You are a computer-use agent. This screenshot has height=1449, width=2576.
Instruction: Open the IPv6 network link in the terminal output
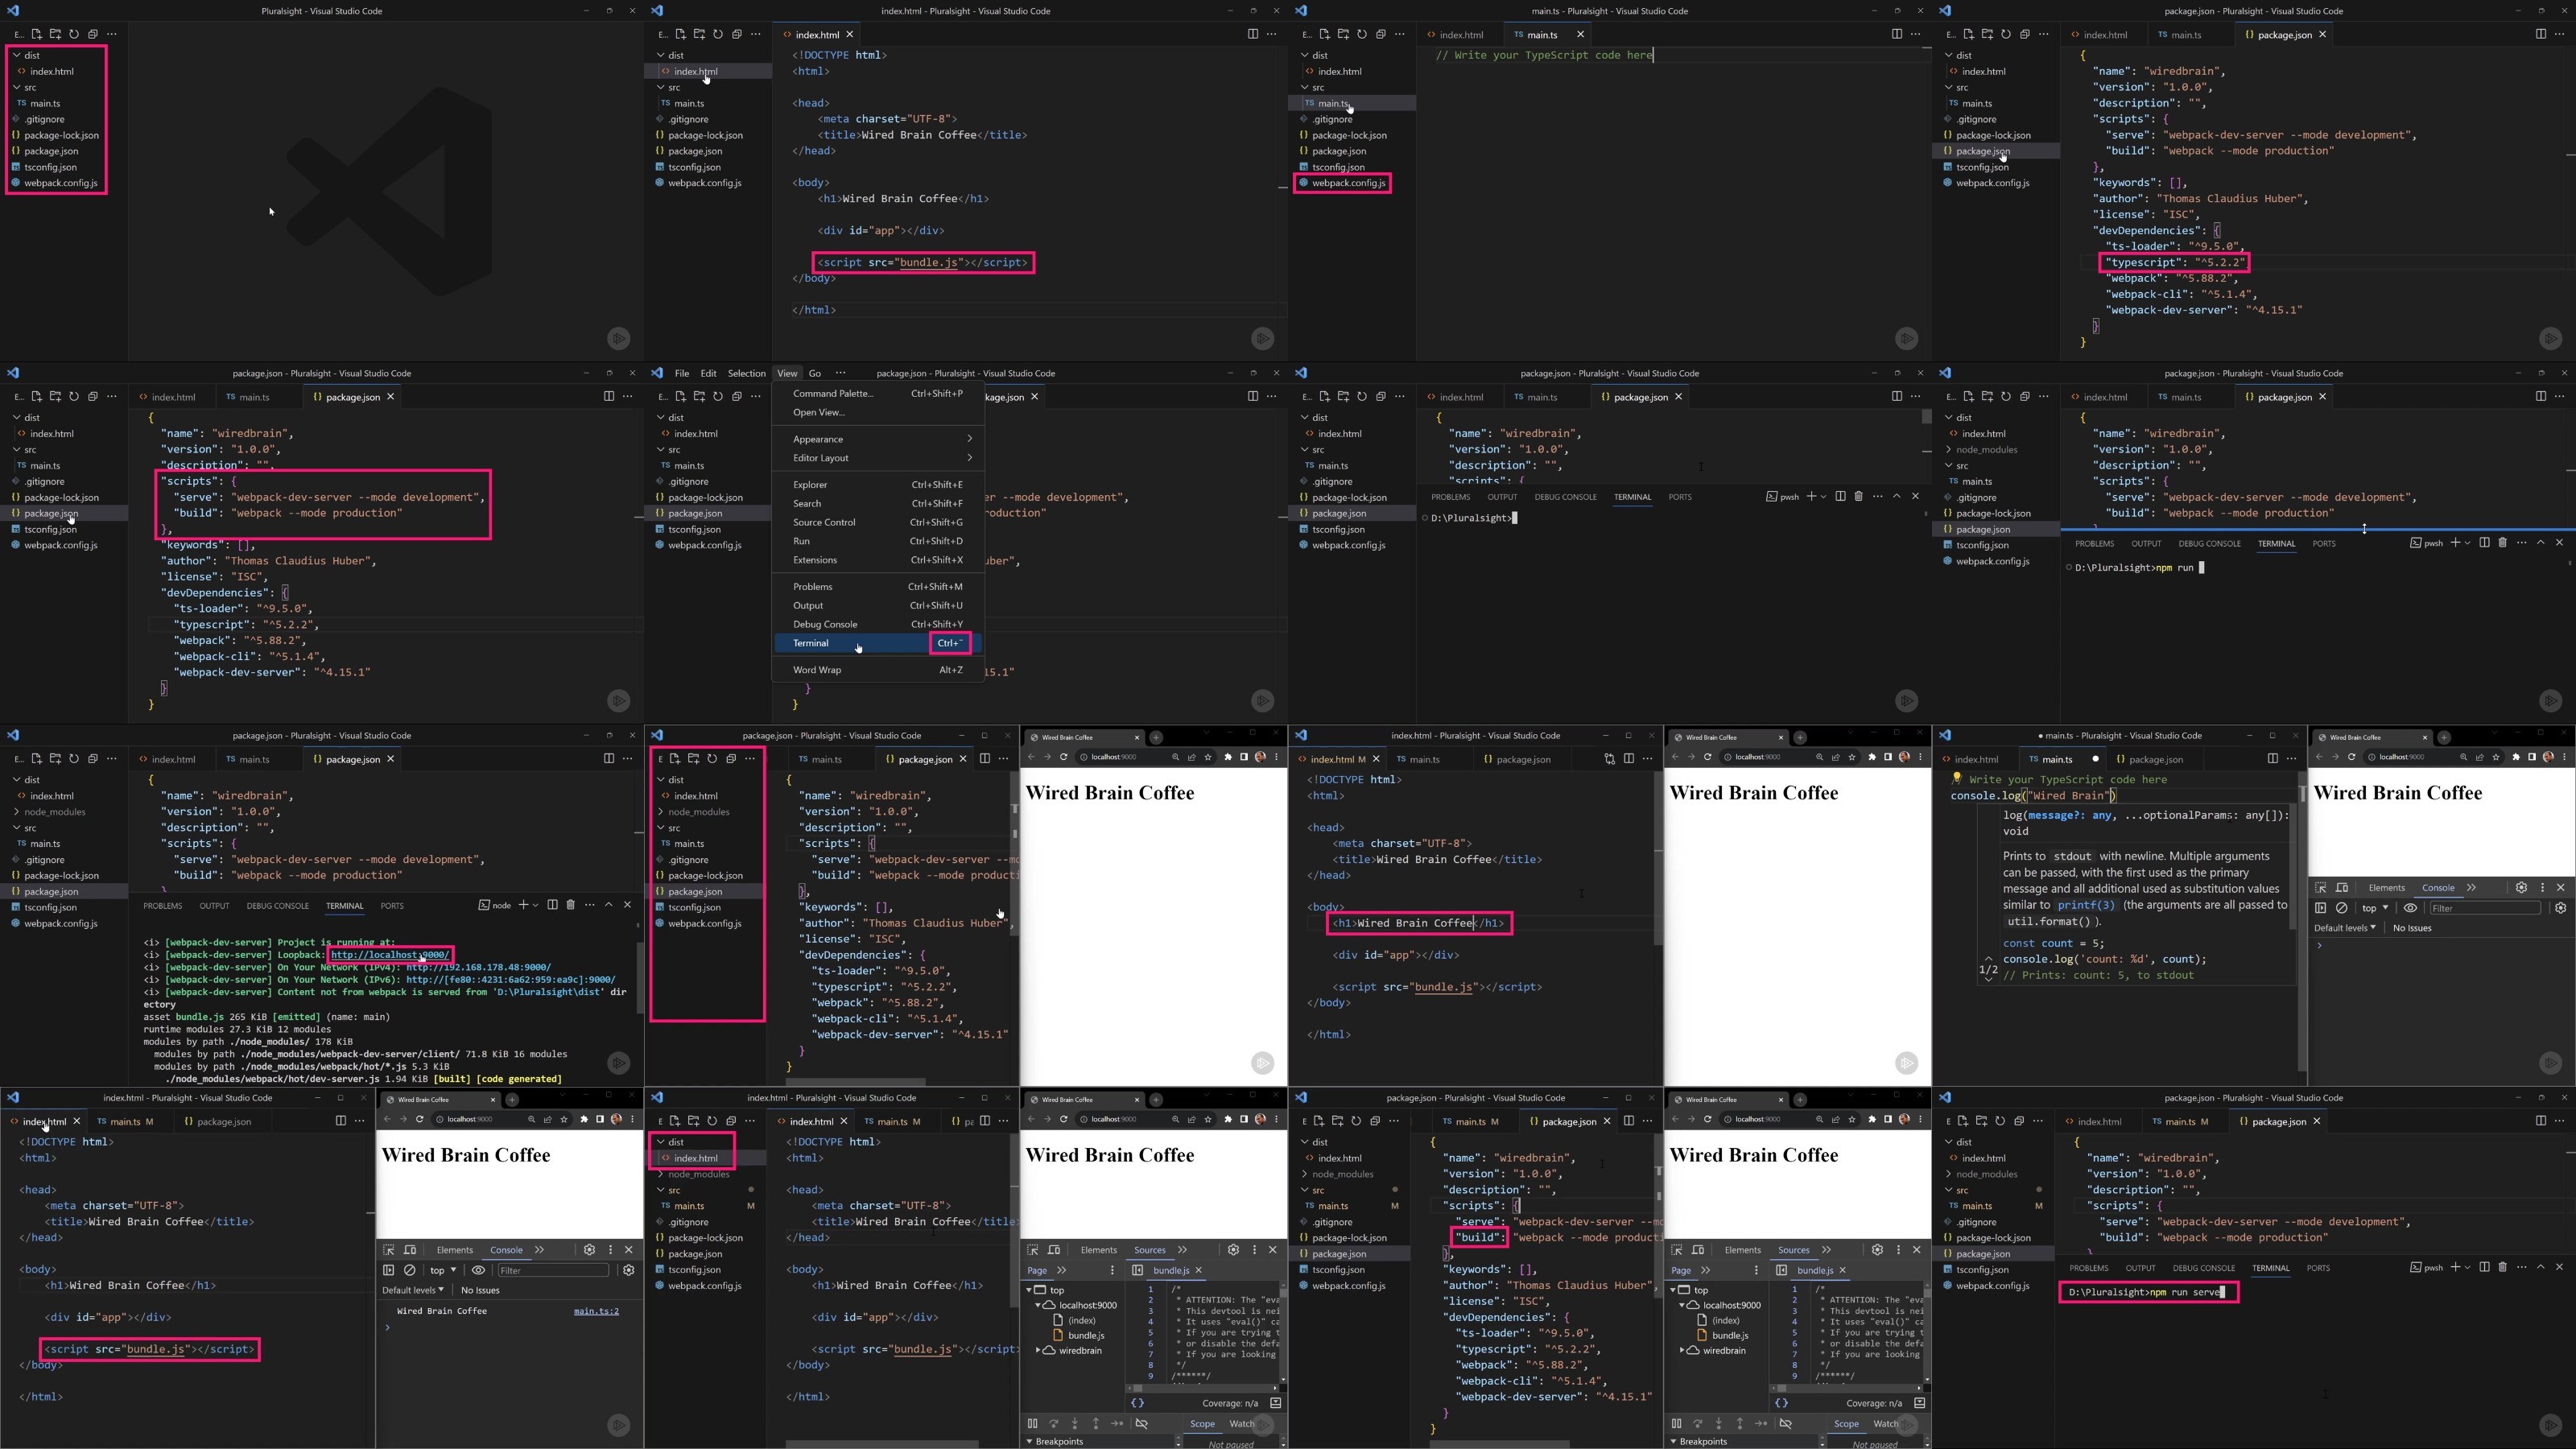(x=510, y=980)
